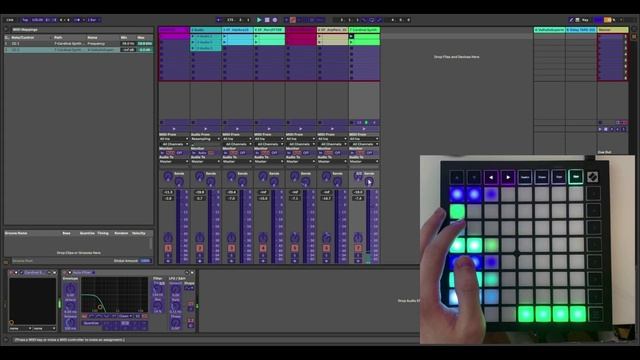640x360 pixels.
Task: Launch first clip in Cardinal Synth track
Action: [351, 36]
